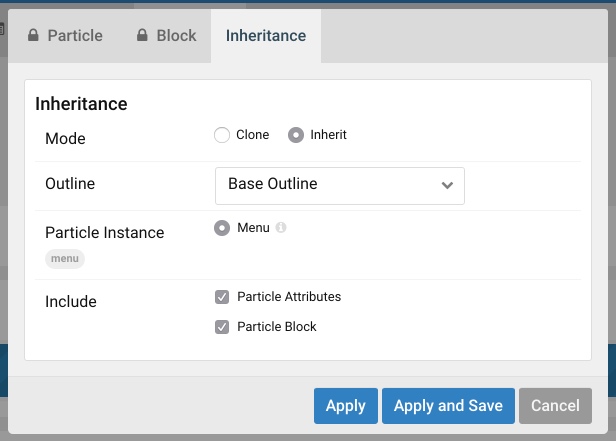The image size is (616, 441).
Task: Select the Inheritance tab
Action: [x=266, y=36]
